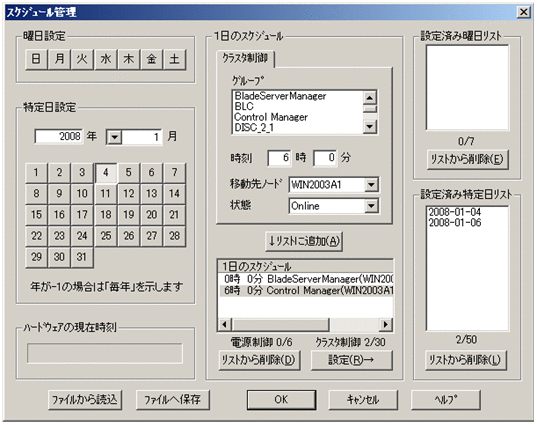Viewport: 537px width, 425px height.
Task: Click the ↓リストに追加(A) button
Action: point(304,241)
